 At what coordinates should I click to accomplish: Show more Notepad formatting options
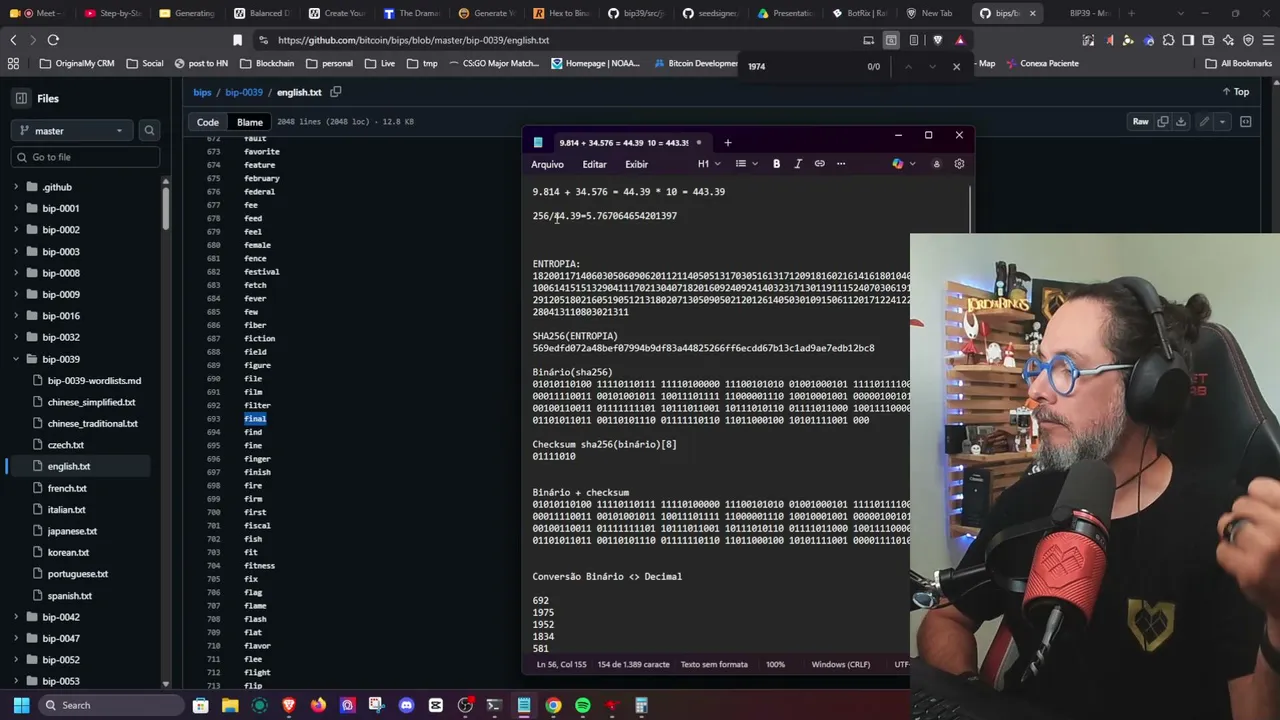(x=841, y=164)
